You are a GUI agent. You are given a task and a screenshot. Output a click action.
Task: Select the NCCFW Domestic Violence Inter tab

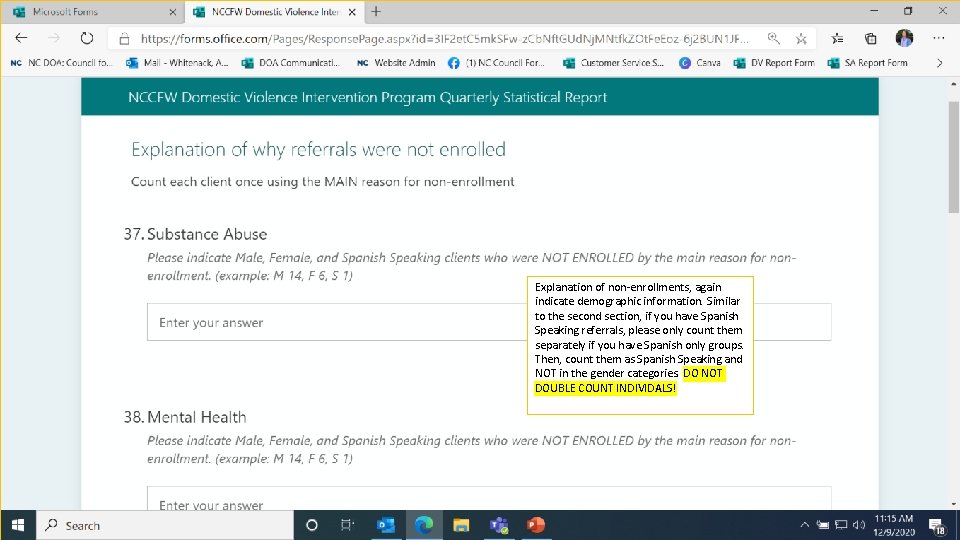[x=274, y=12]
